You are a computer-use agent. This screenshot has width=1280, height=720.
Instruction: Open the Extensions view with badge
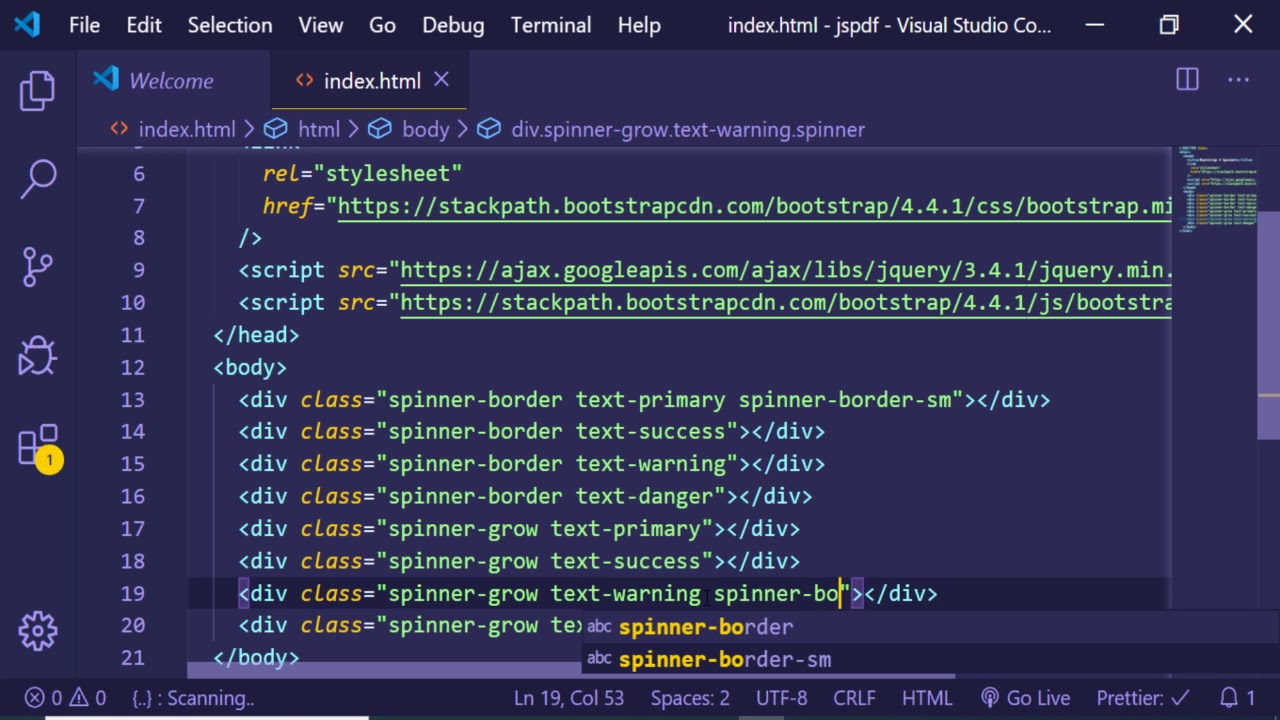[38, 445]
